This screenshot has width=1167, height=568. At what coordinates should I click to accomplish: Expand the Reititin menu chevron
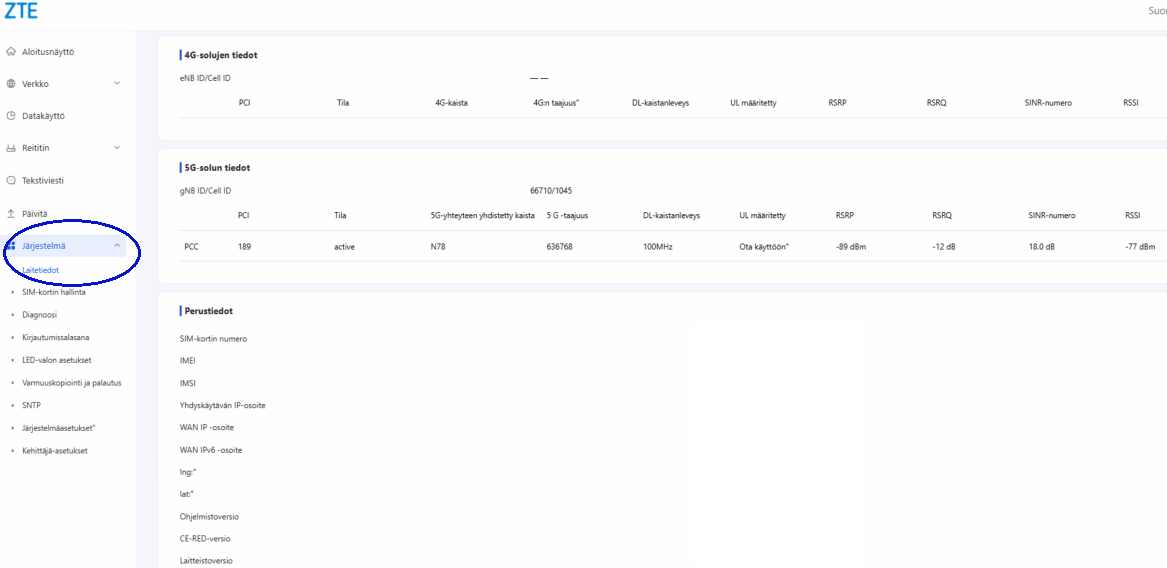[x=117, y=148]
